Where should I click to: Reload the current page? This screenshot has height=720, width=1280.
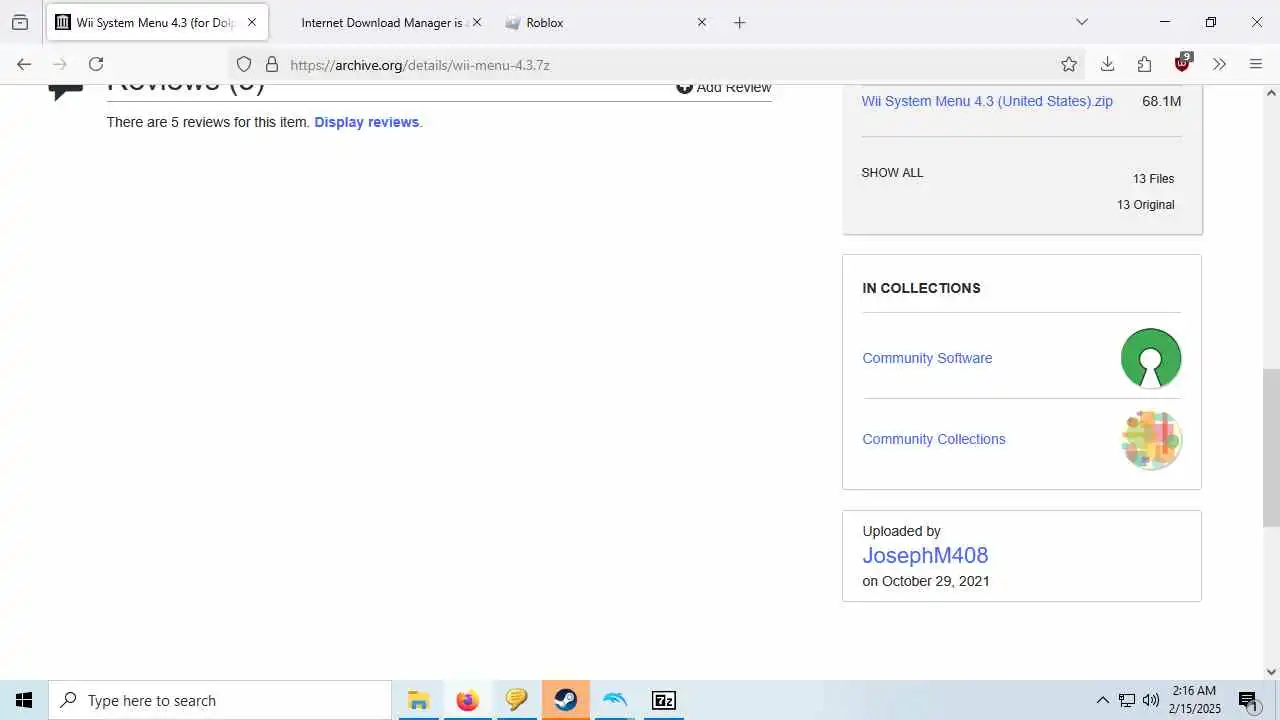[96, 64]
